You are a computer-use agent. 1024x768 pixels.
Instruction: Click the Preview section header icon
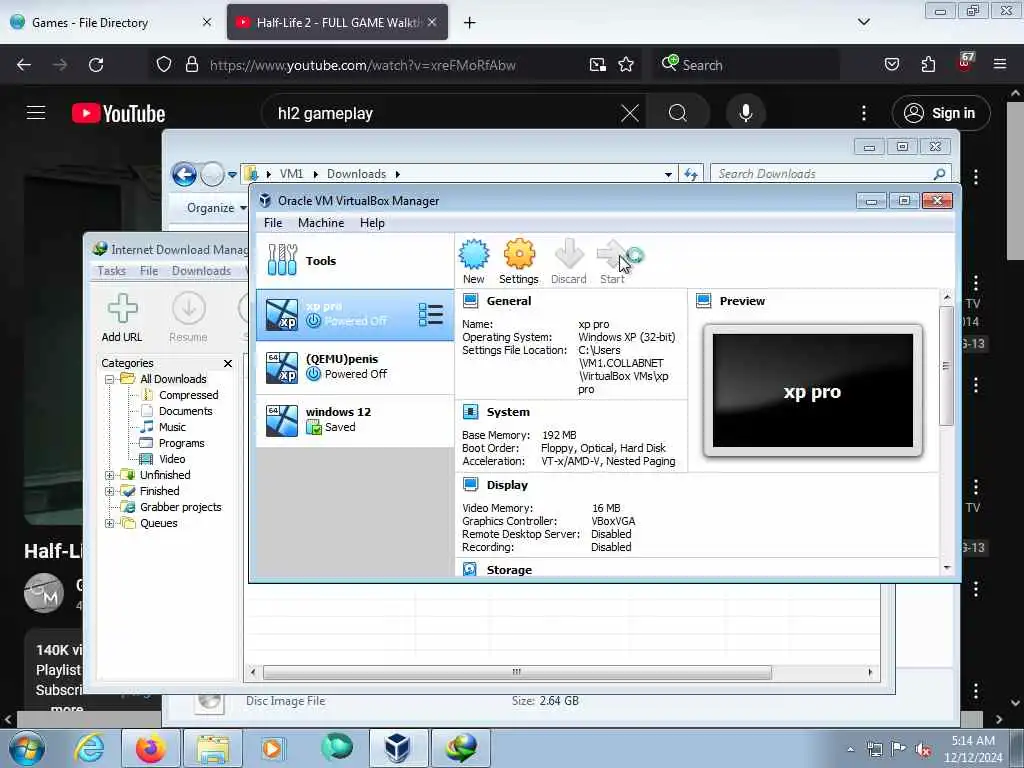[703, 300]
